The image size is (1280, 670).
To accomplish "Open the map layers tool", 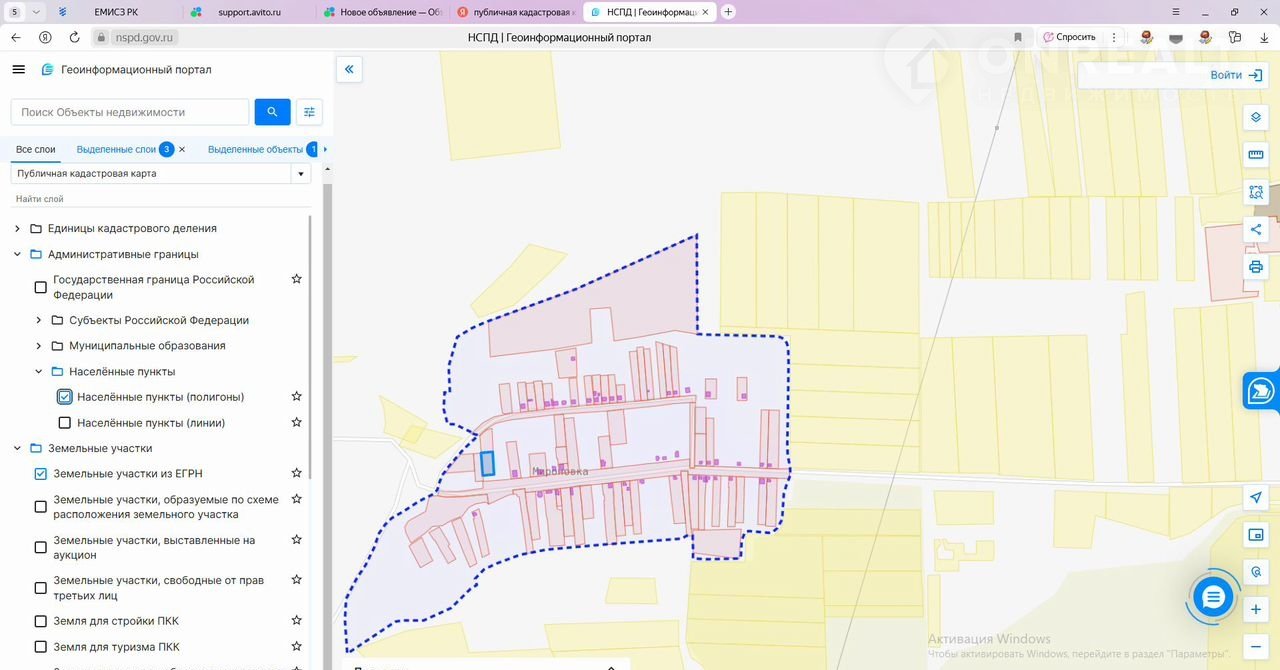I will point(1256,117).
